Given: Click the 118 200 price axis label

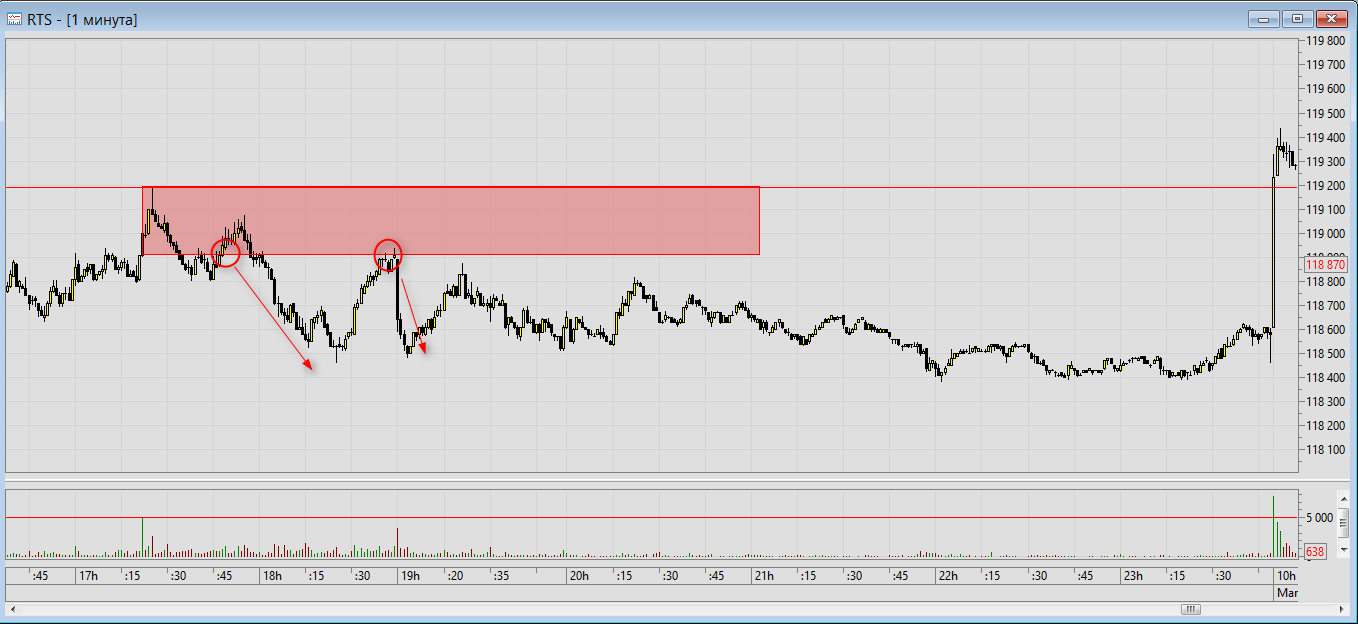Looking at the screenshot, I should (1328, 425).
